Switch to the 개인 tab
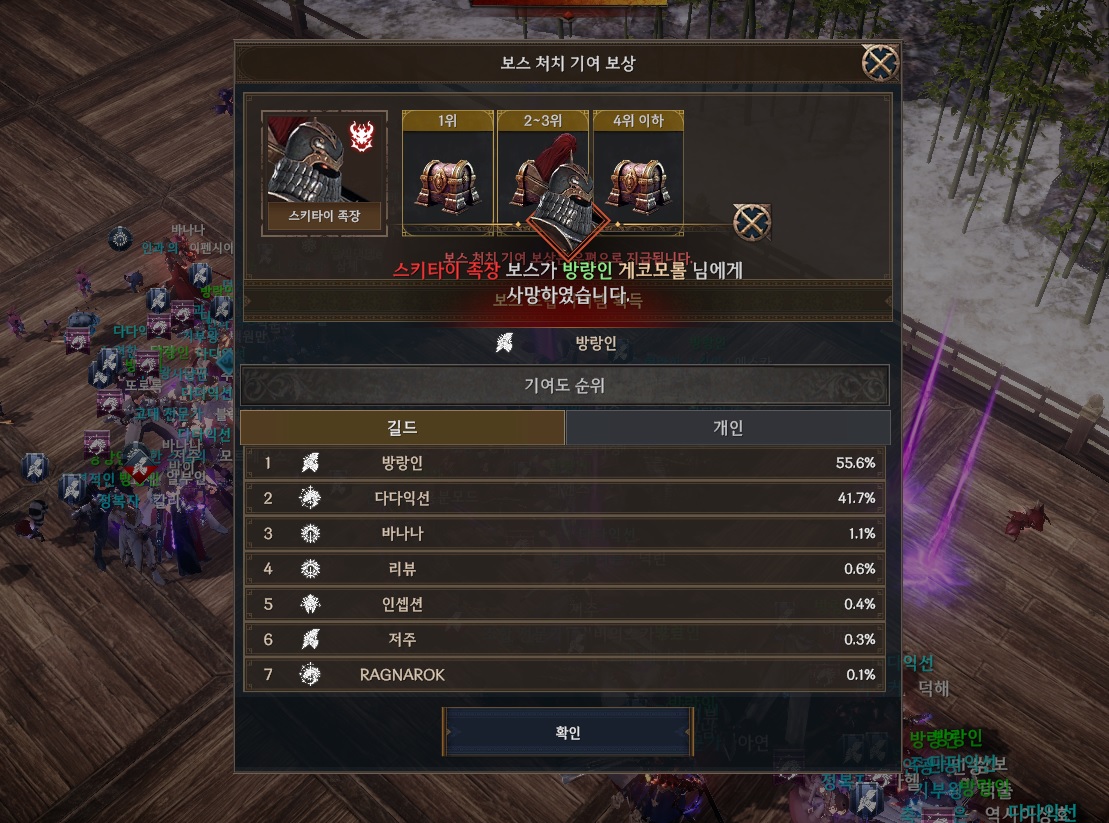Screen dimensions: 1109x823 click(x=728, y=427)
